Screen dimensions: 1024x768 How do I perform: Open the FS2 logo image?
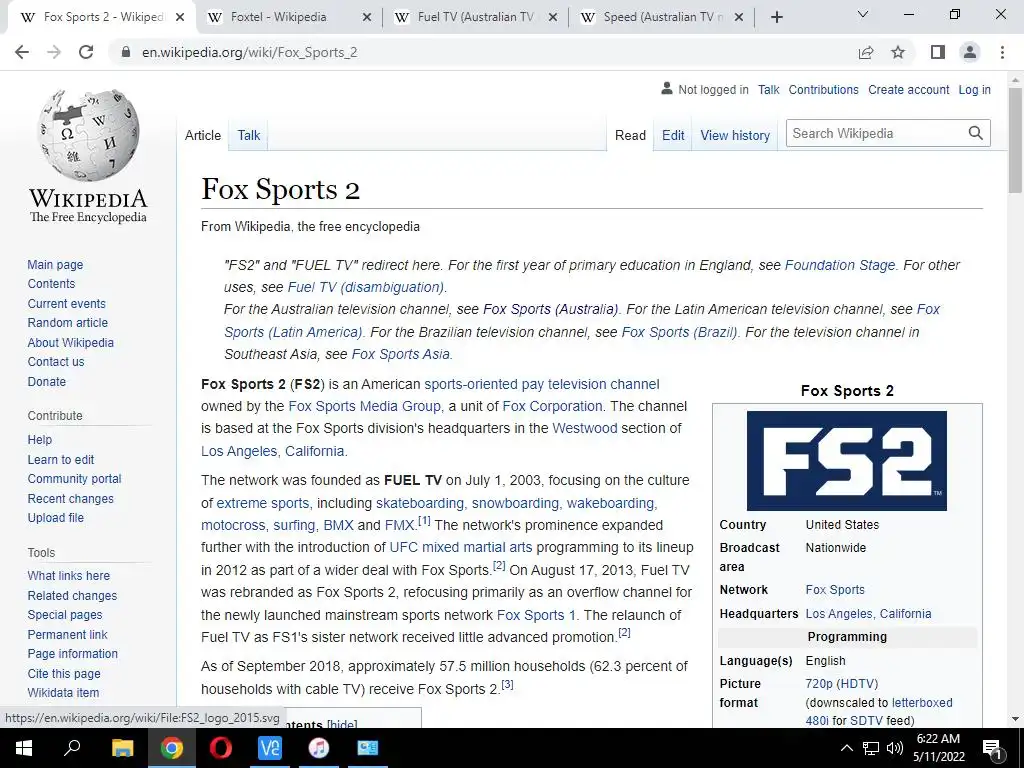tap(846, 460)
